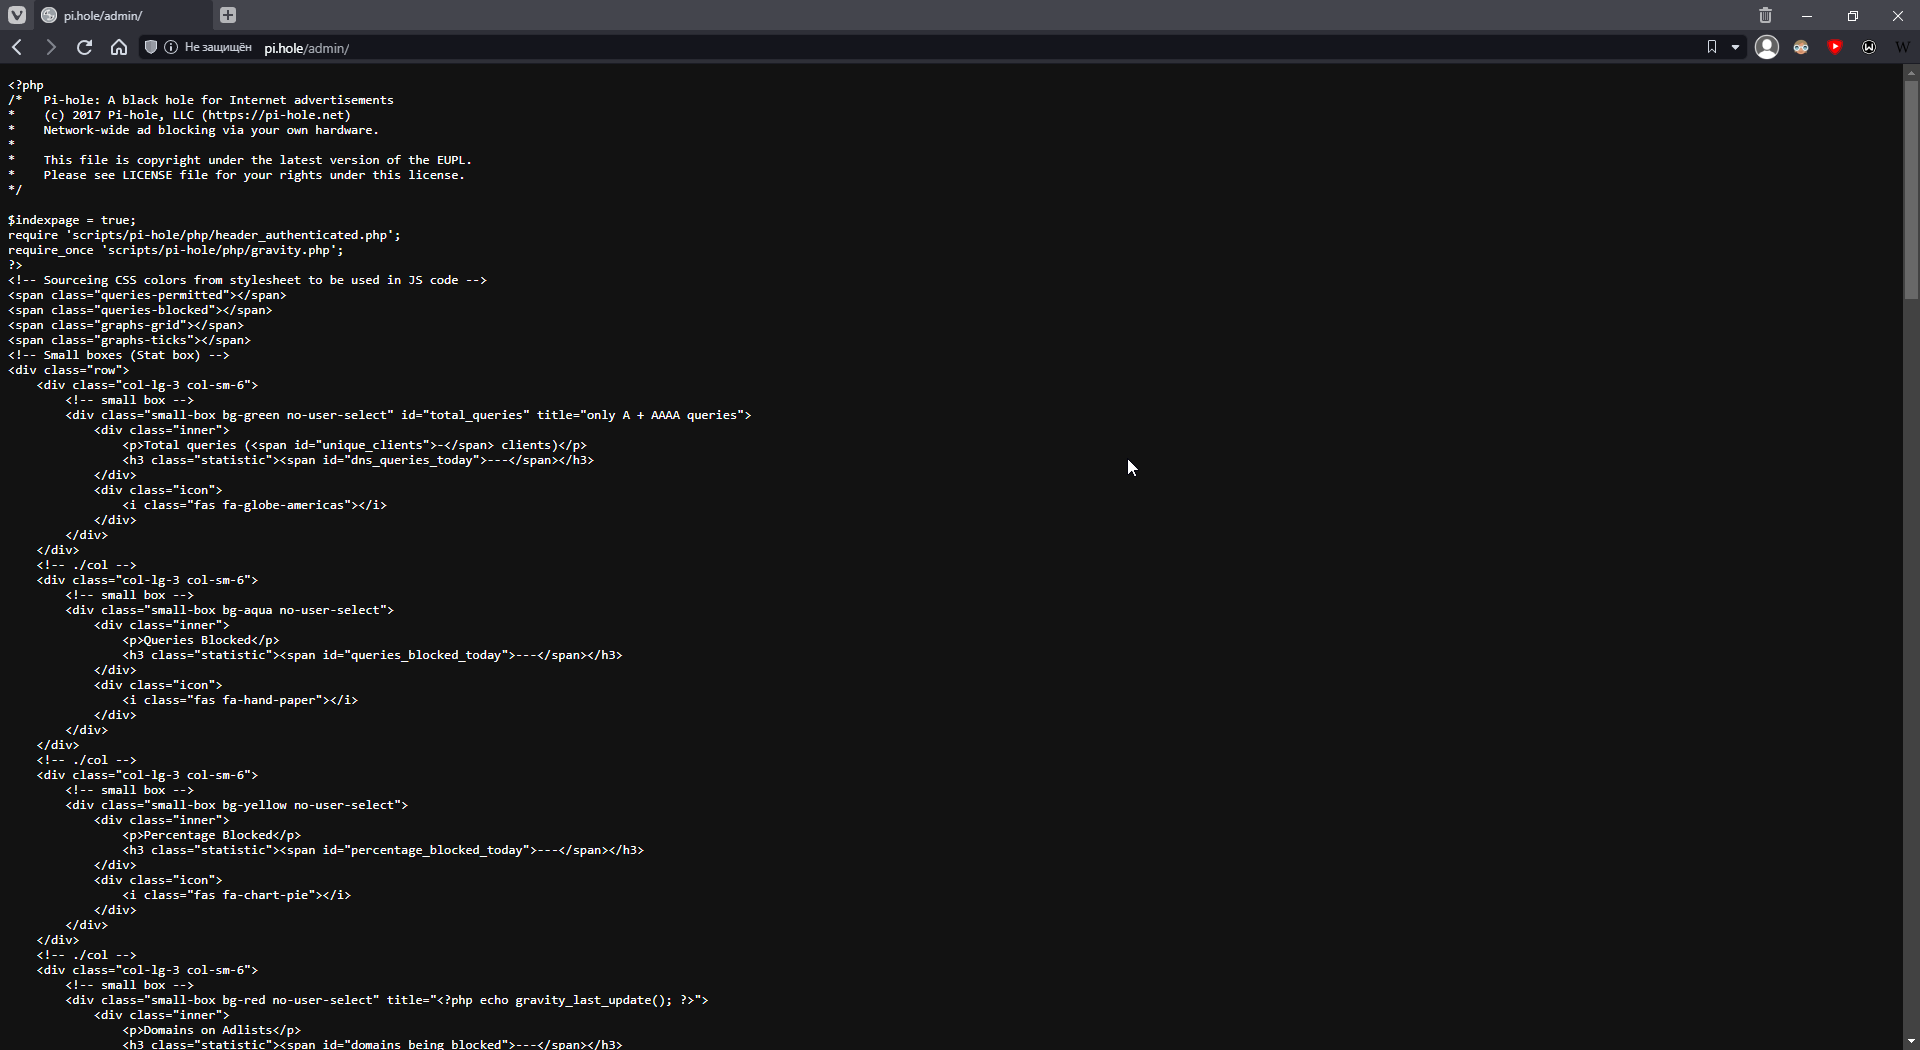Screen dimensions: 1920x1050
Task: Click the 'require_once' gravity.php line
Action: click(x=176, y=250)
